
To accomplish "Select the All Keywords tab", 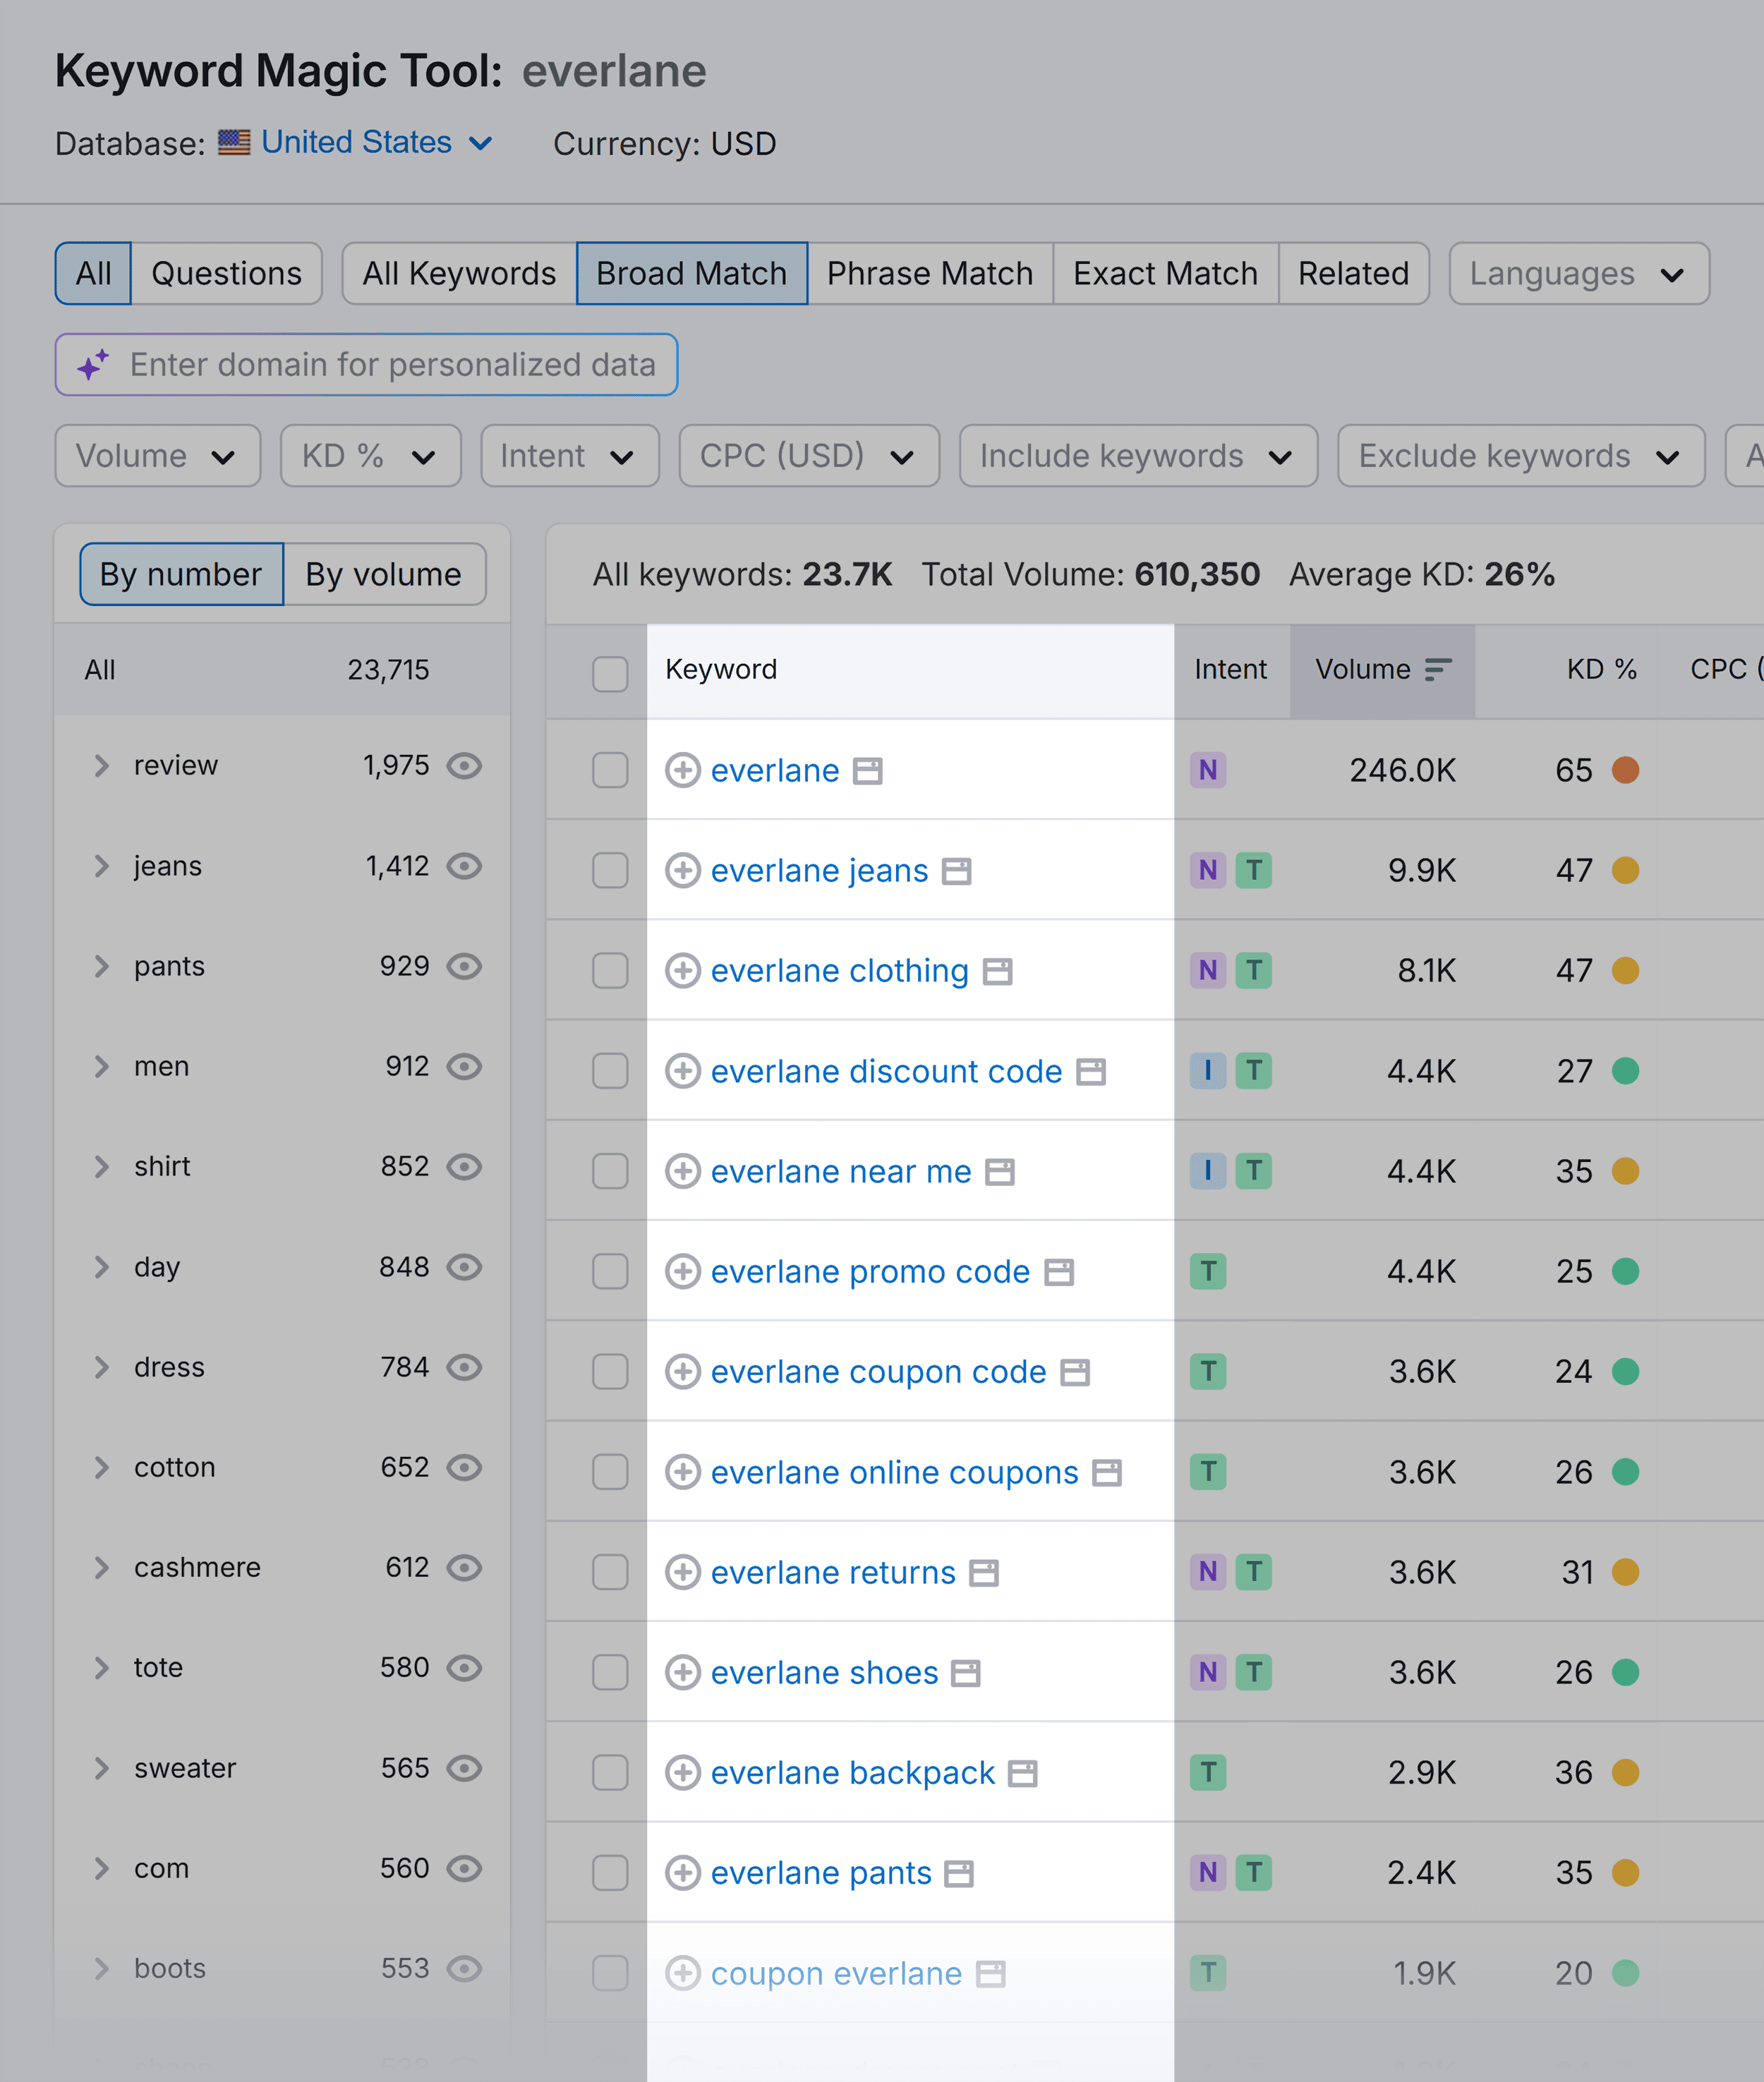I will pos(459,273).
